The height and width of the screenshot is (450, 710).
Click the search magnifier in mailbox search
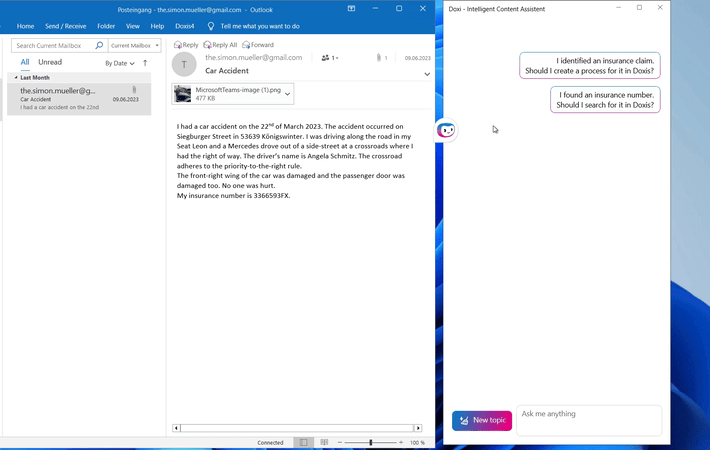click(x=99, y=46)
